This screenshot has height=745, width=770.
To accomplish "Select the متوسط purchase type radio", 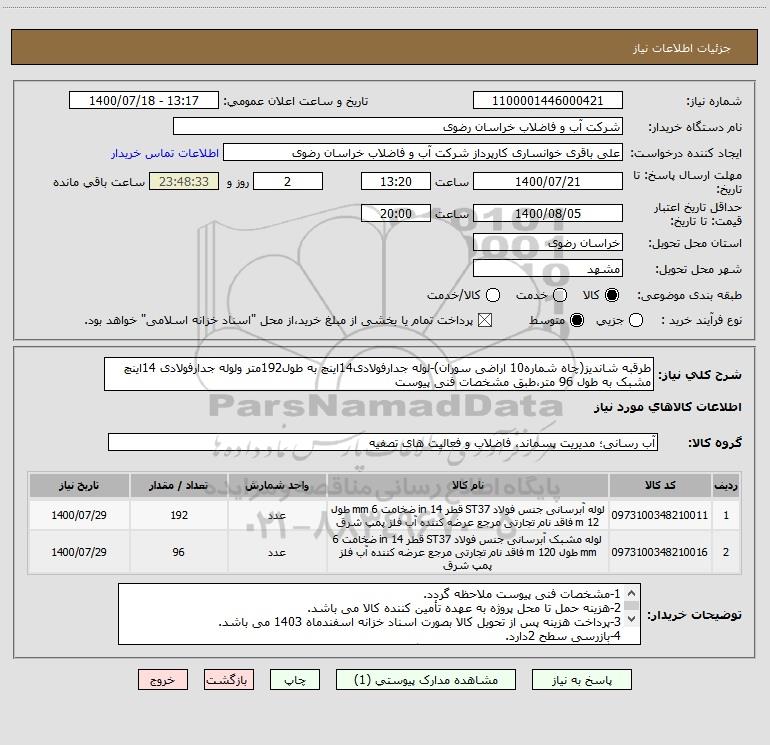I will pyautogui.click(x=577, y=320).
